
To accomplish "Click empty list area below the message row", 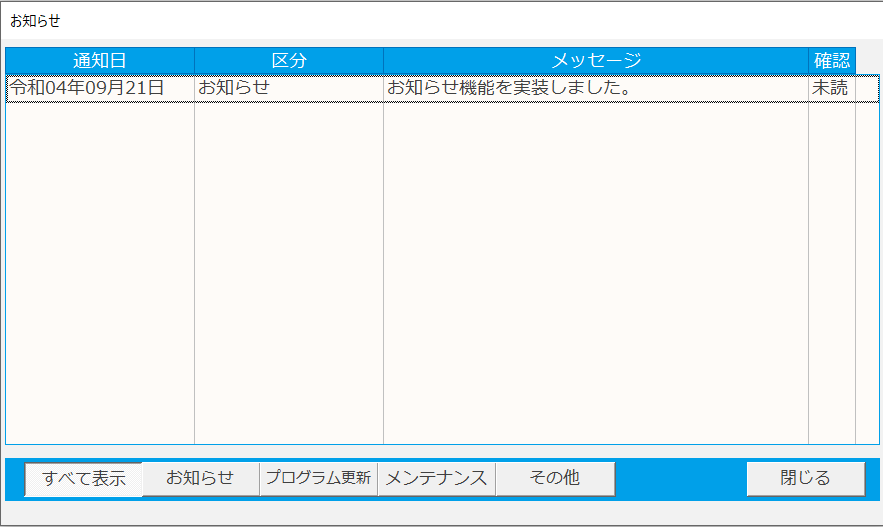I will click(x=596, y=270).
